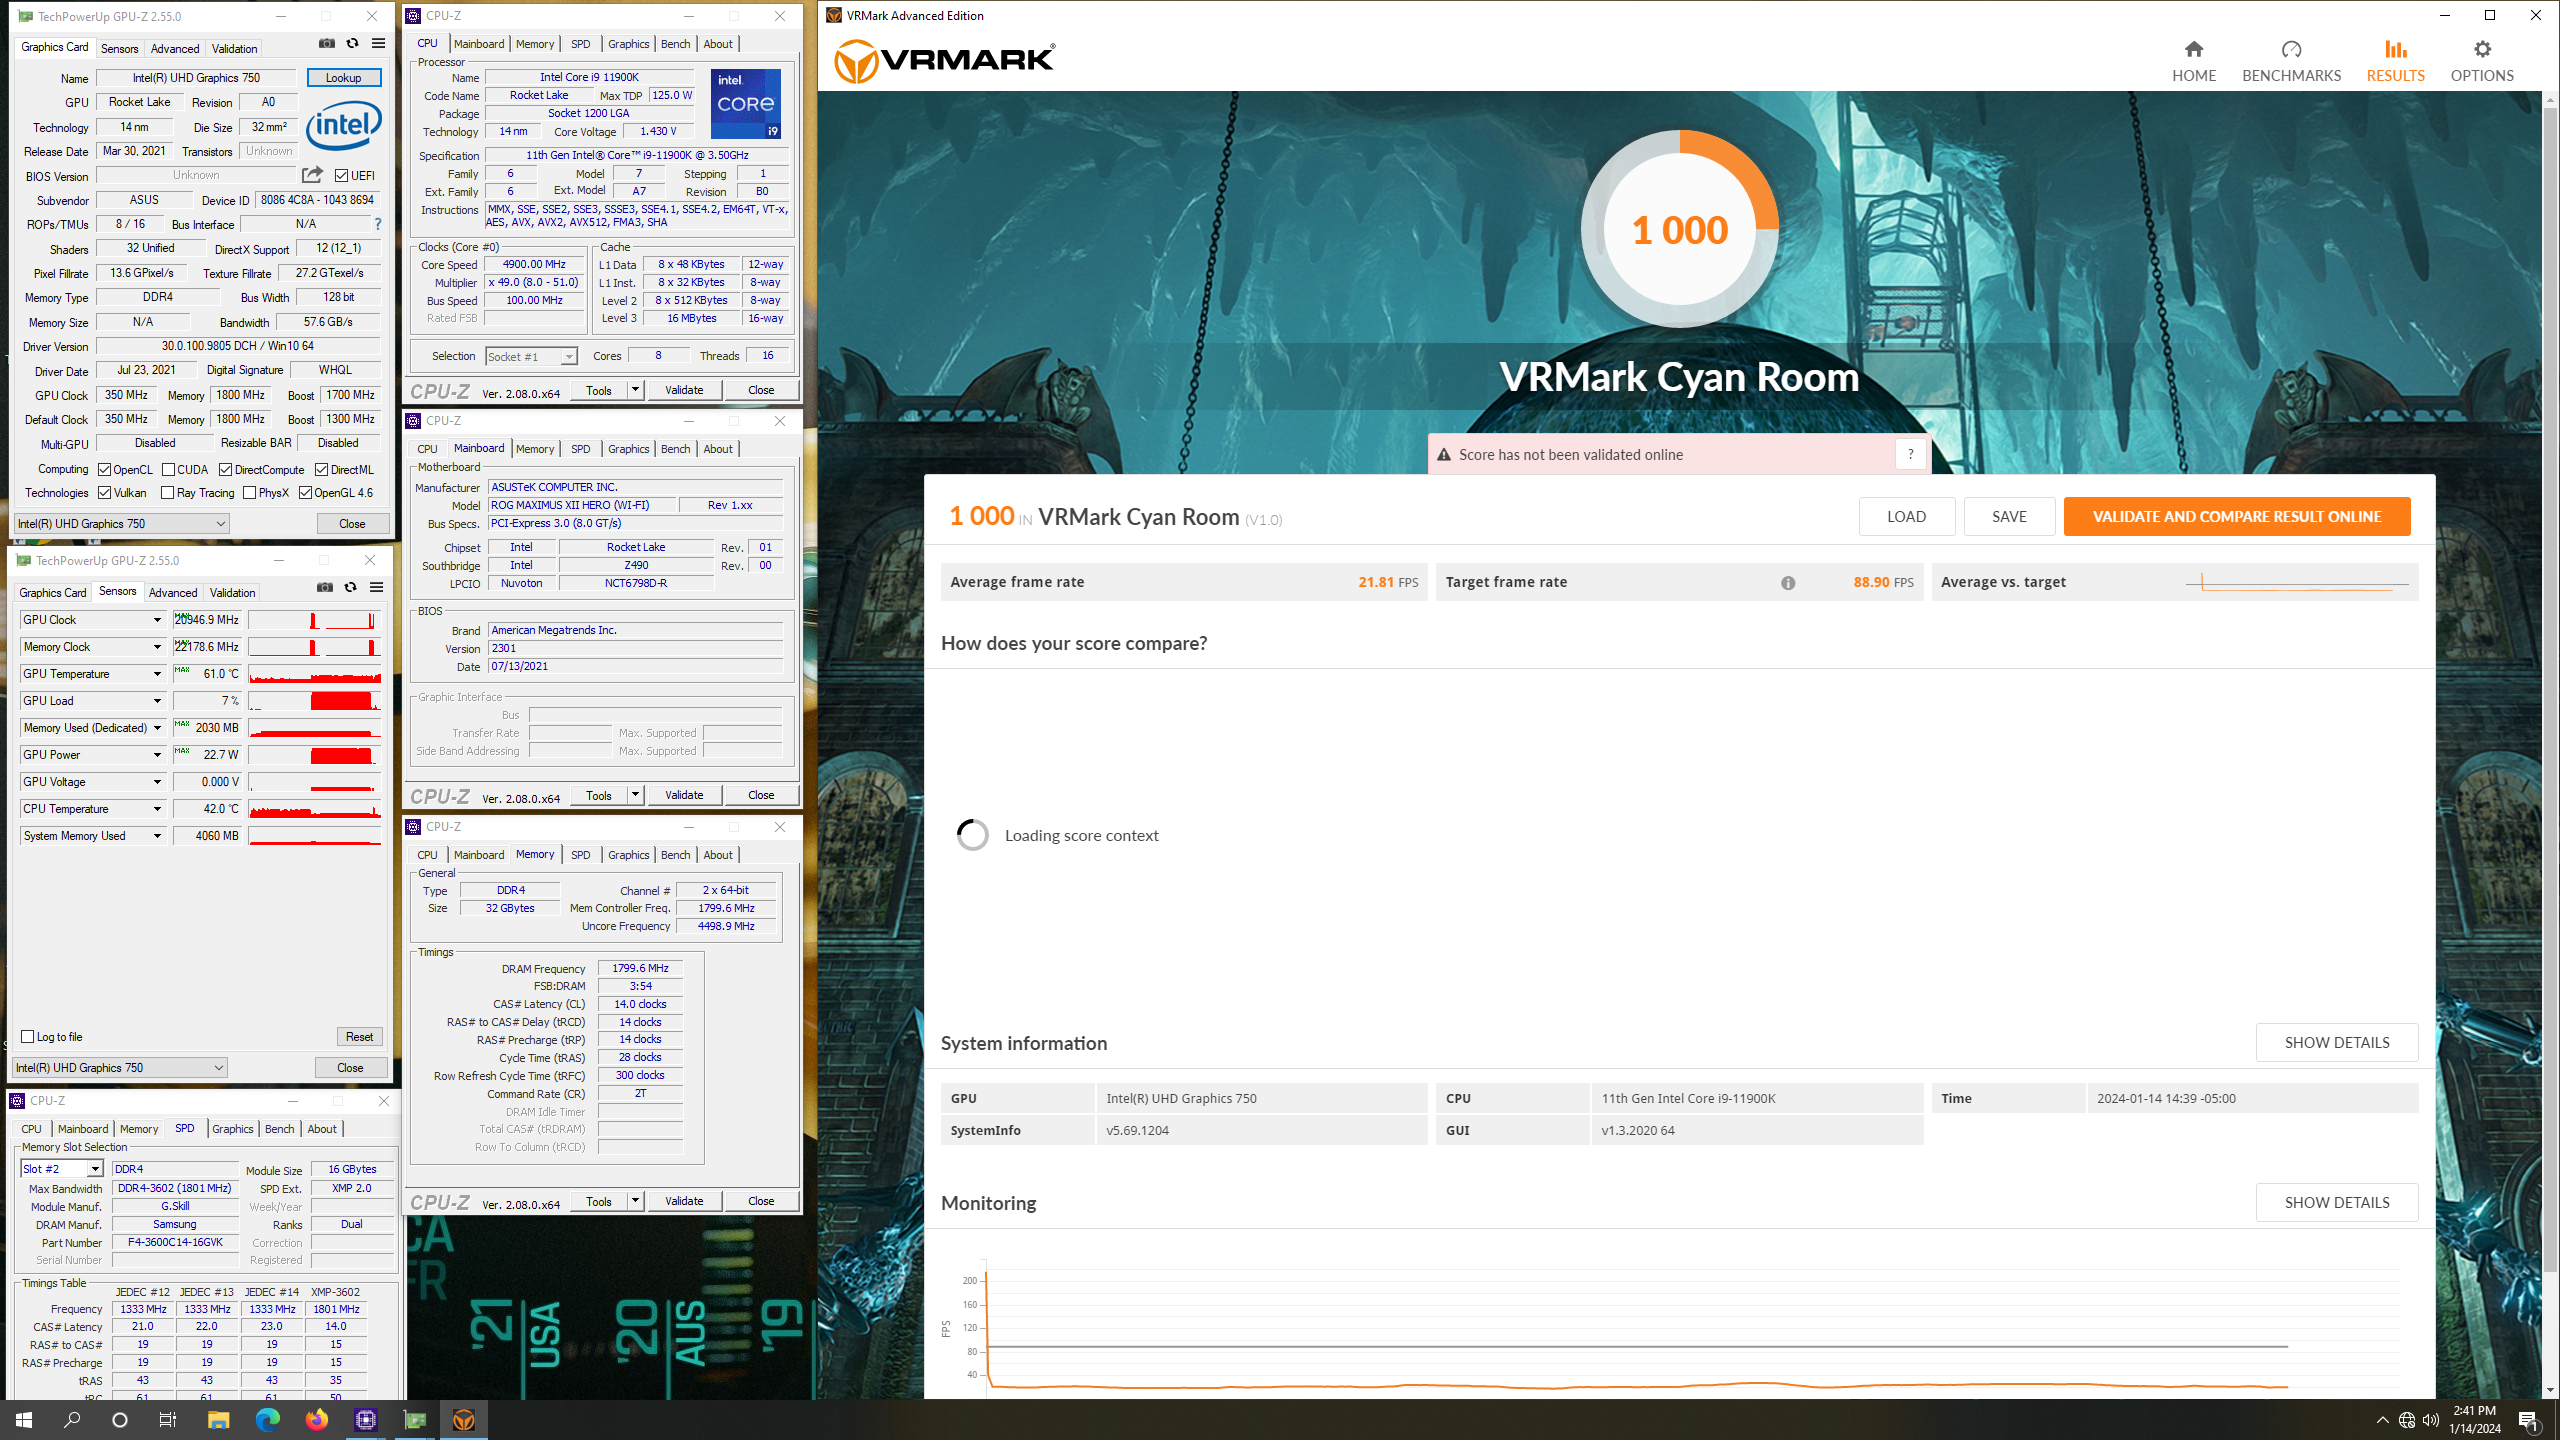This screenshot has width=2560, height=1440.
Task: Open CPU-Z Socket #1 selection dropdown
Action: point(531,357)
